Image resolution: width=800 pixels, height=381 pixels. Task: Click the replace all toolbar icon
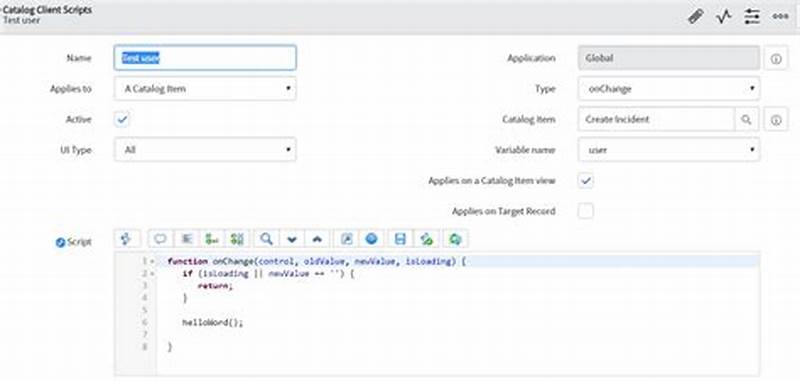pos(237,238)
